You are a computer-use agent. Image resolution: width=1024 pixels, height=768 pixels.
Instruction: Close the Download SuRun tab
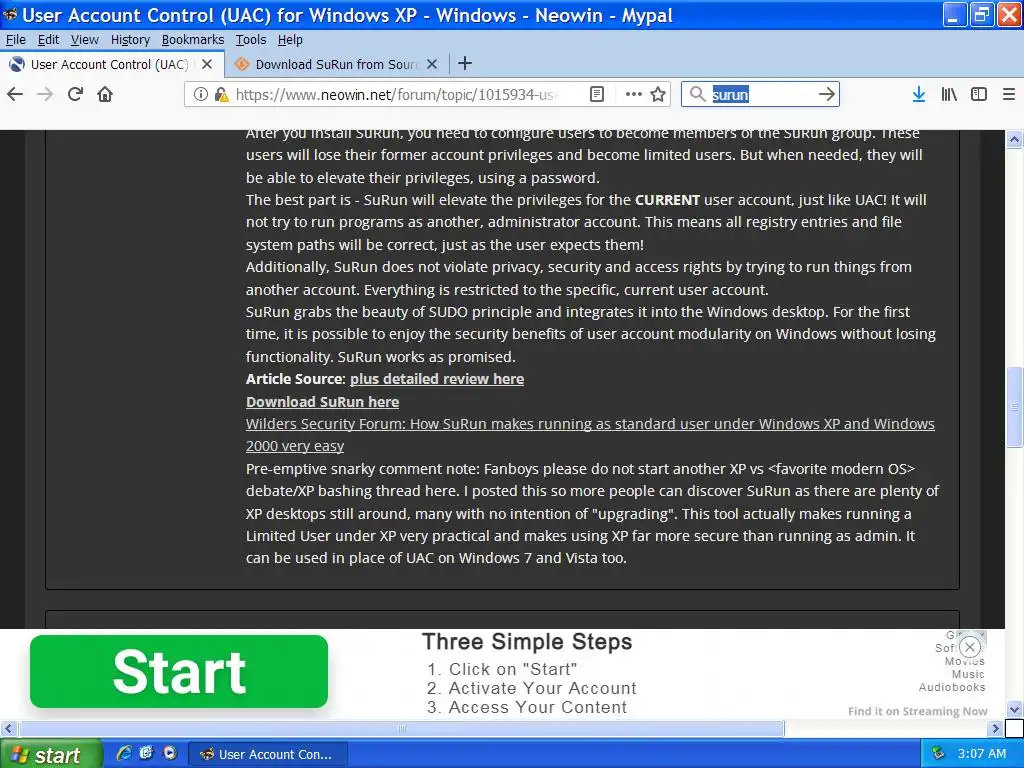click(432, 64)
